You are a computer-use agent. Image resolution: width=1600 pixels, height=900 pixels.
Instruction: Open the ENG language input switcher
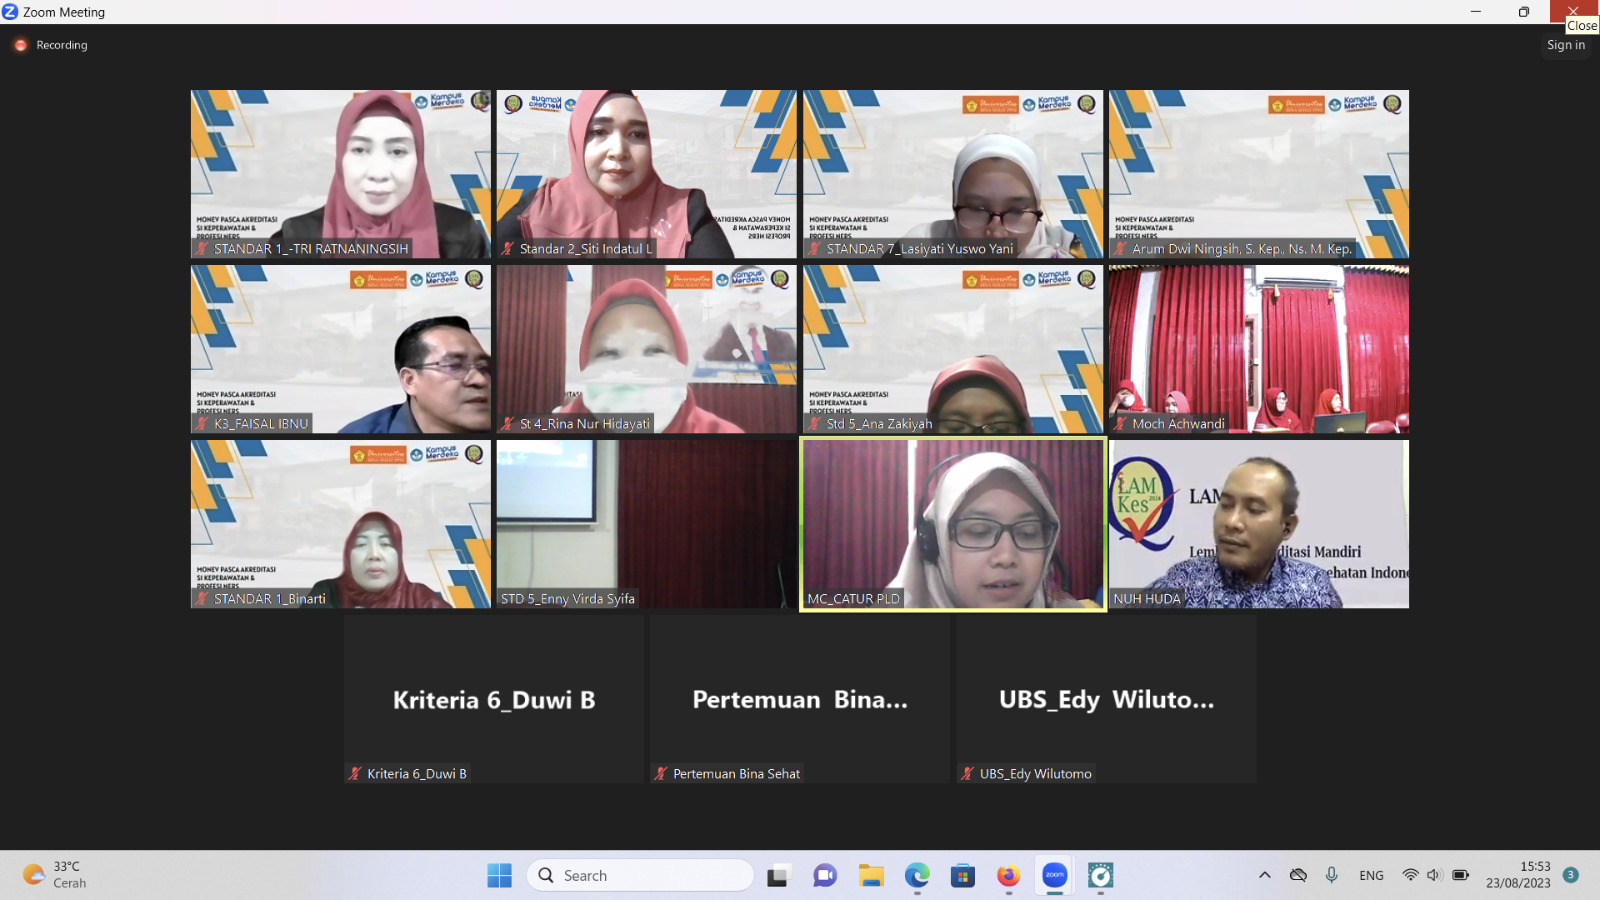(1371, 875)
